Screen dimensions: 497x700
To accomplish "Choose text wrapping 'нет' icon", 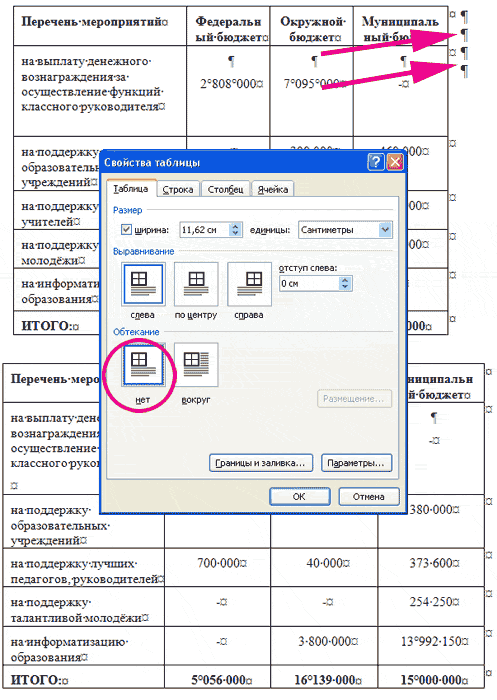I will (143, 364).
